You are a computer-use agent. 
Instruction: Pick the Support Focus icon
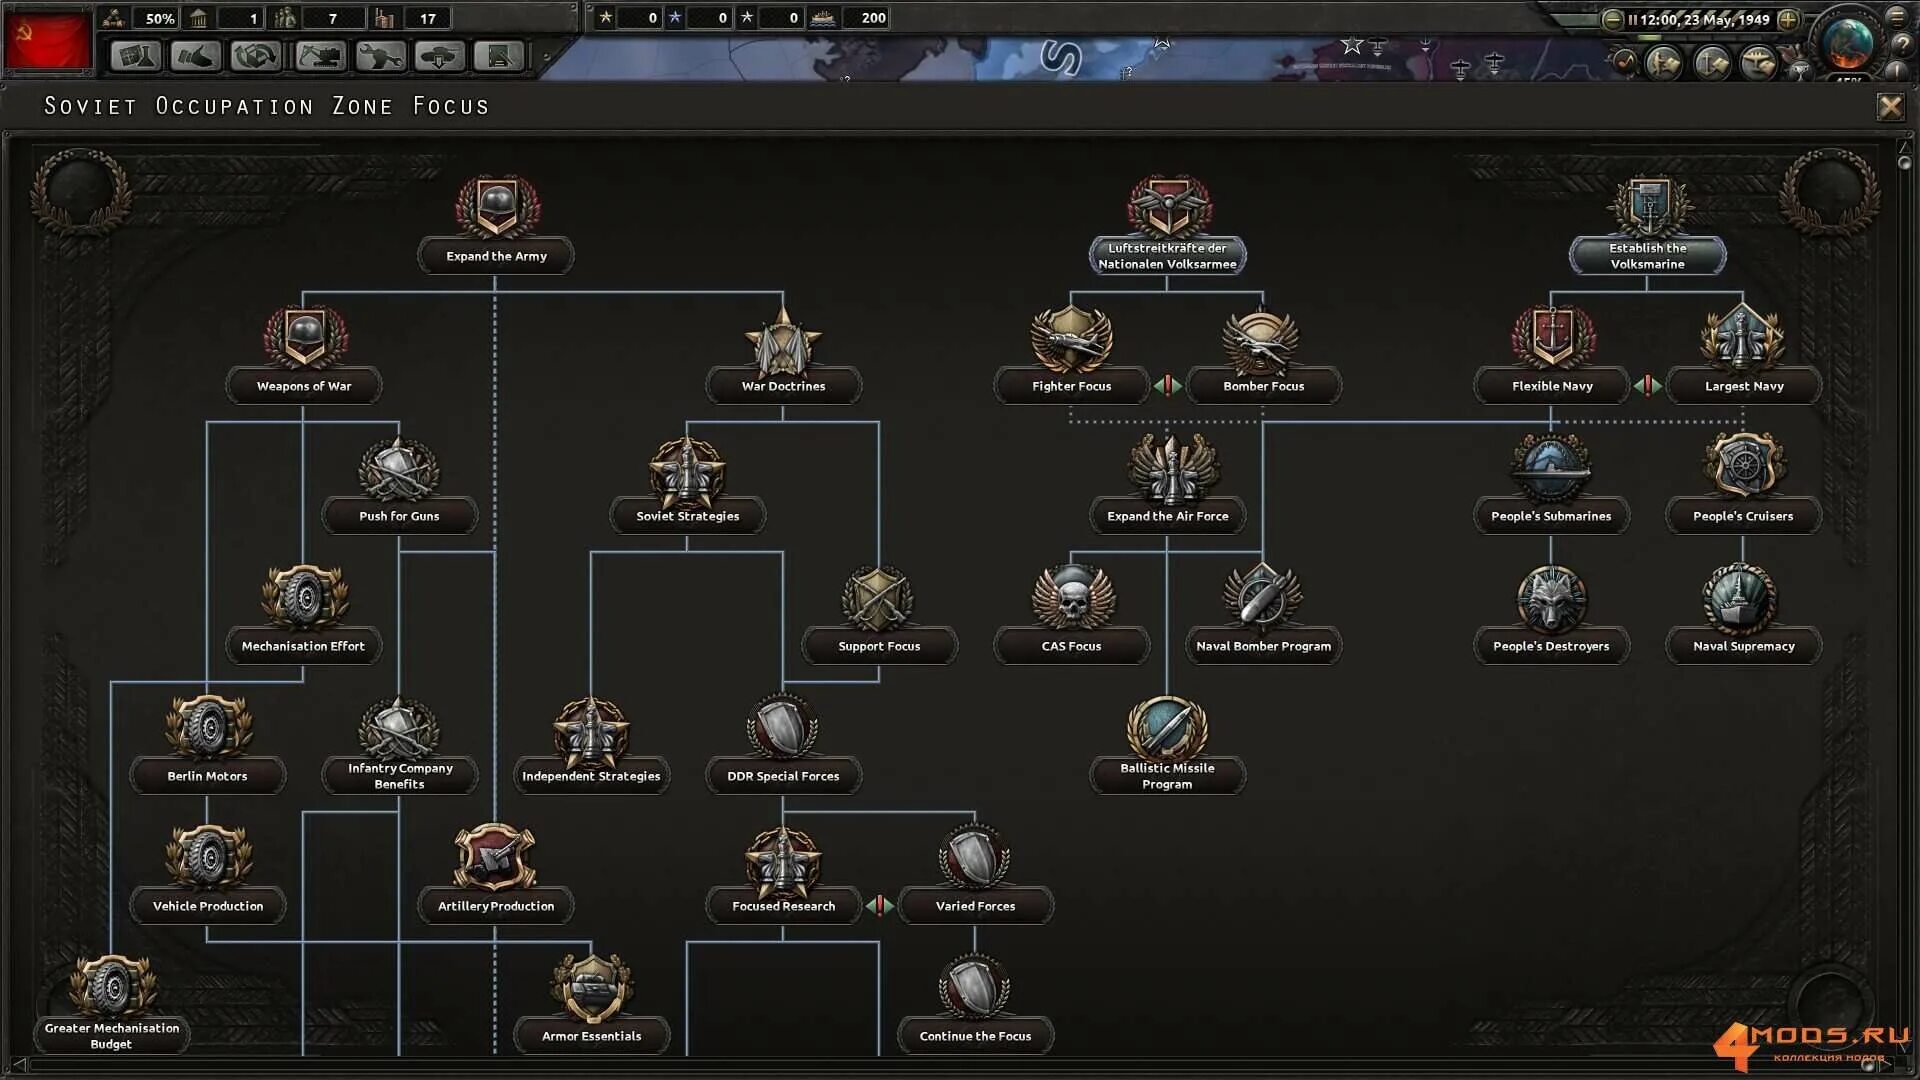(879, 598)
